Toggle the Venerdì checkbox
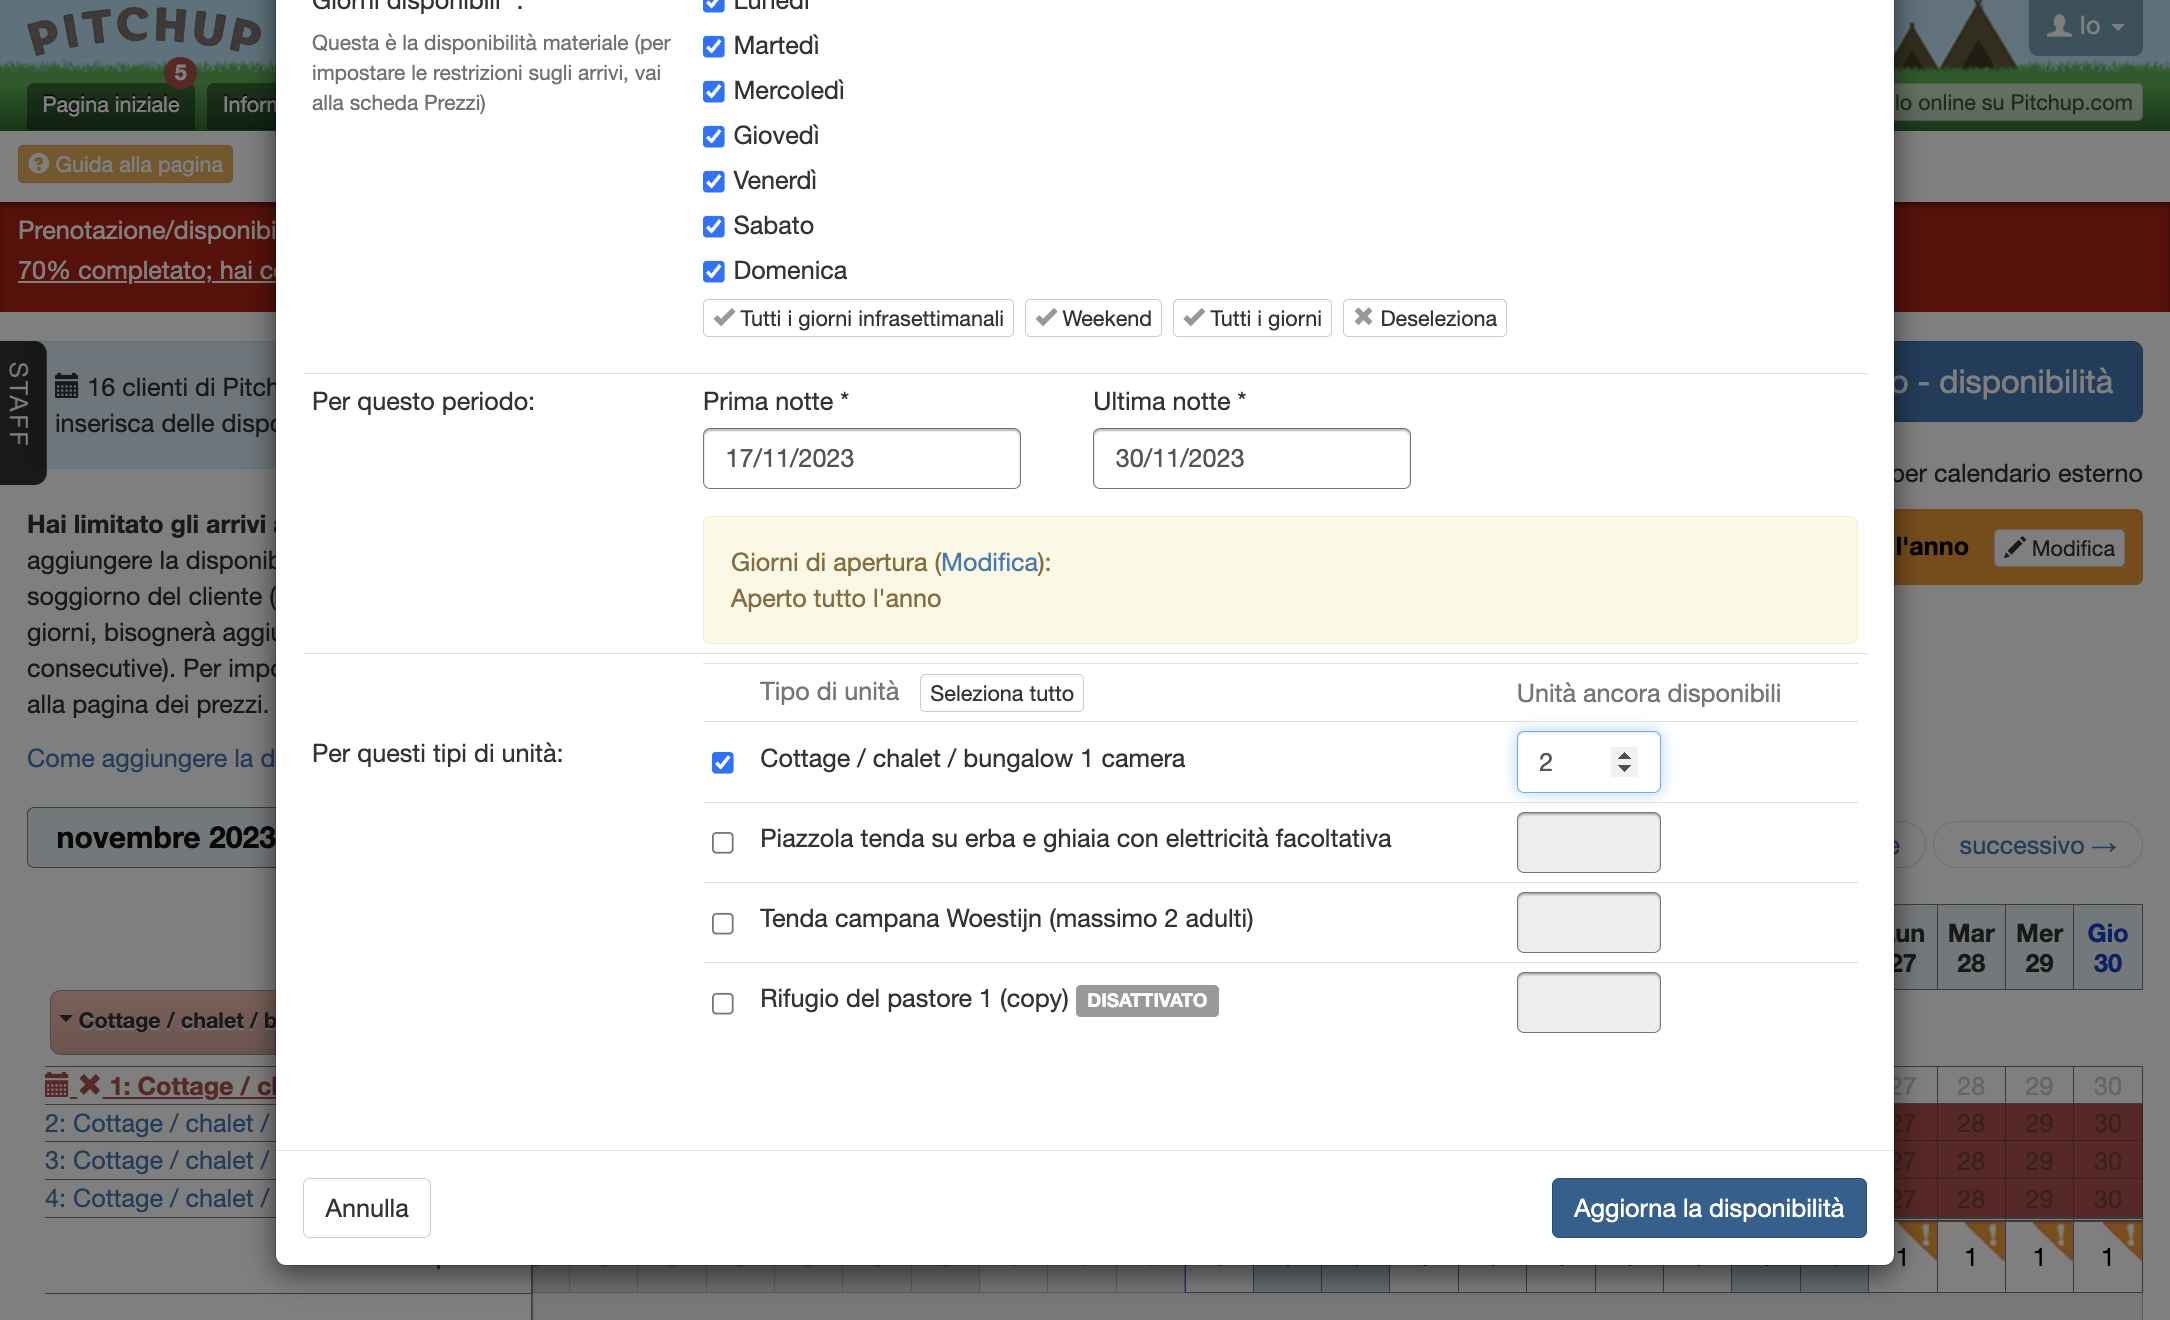 coord(713,181)
